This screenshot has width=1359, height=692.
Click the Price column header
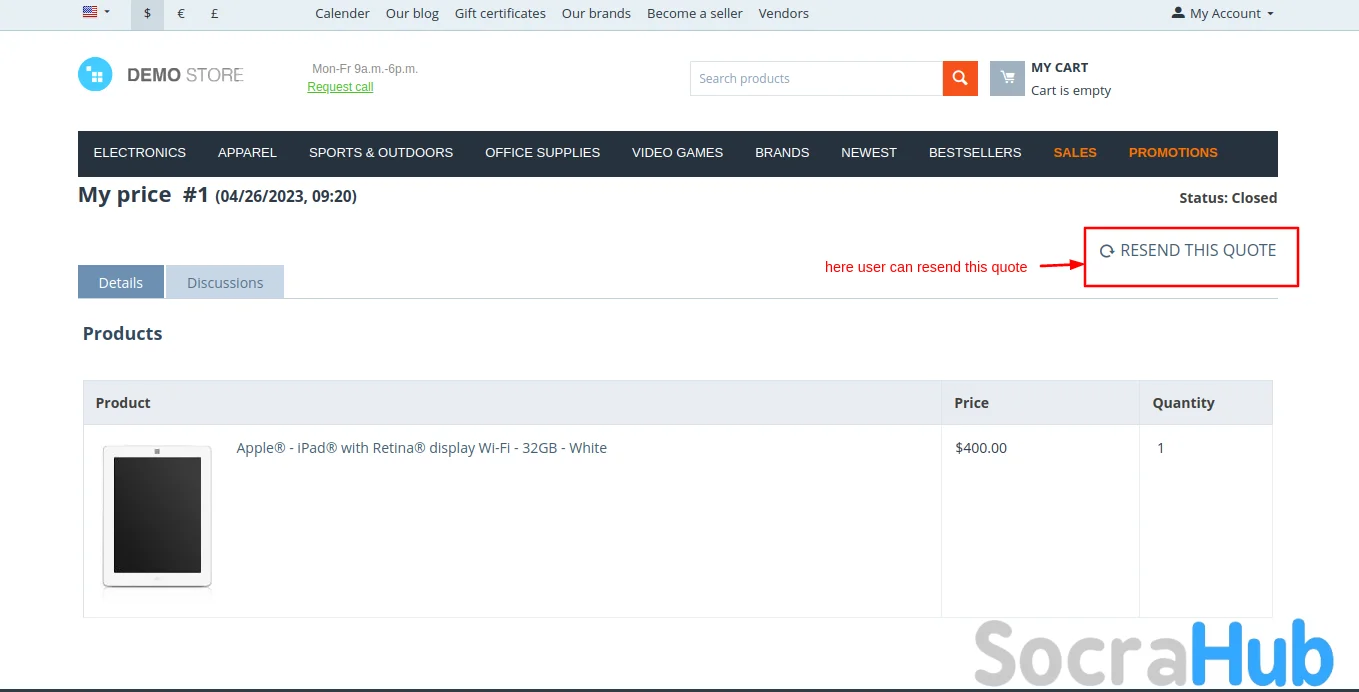click(x=971, y=403)
